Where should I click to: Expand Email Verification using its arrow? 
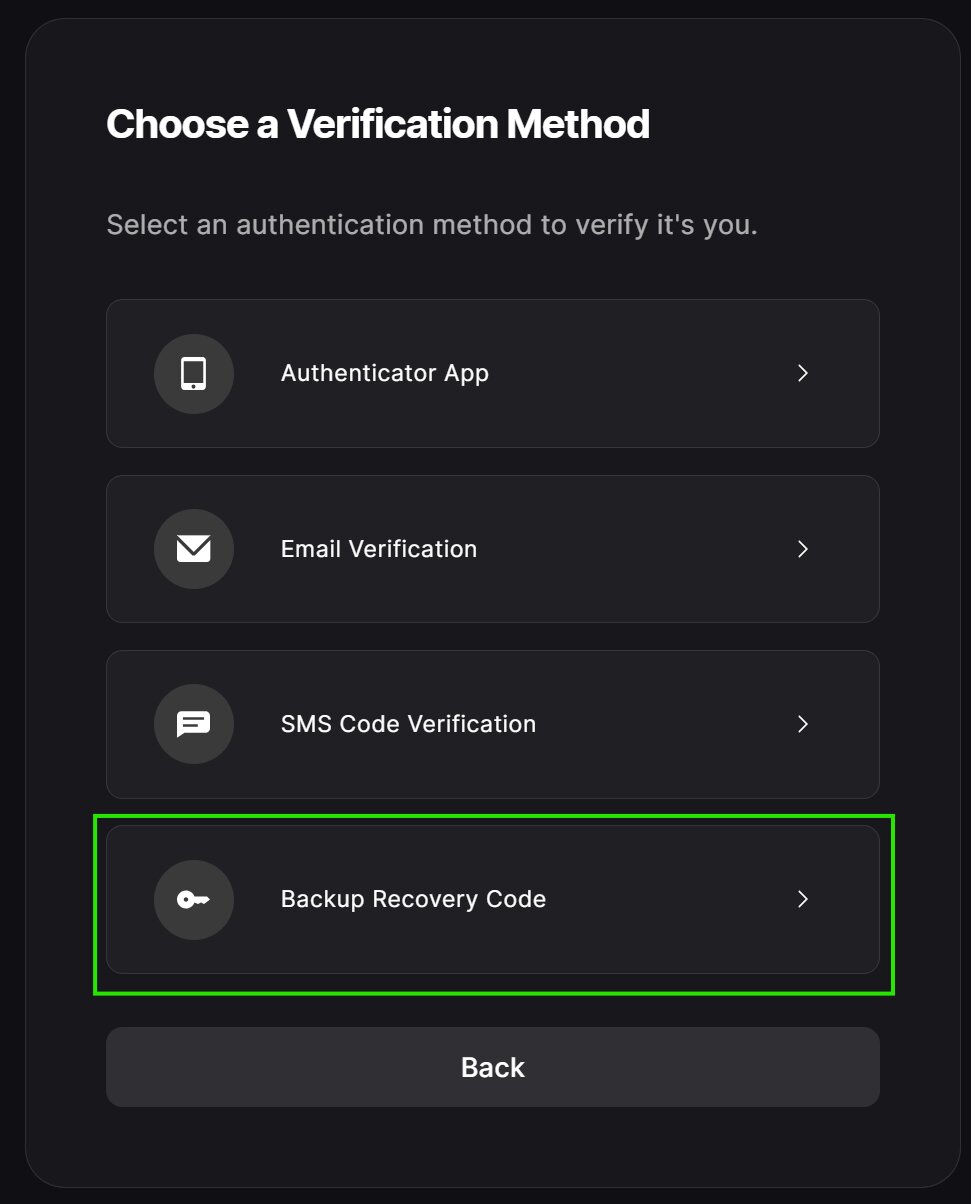(802, 549)
